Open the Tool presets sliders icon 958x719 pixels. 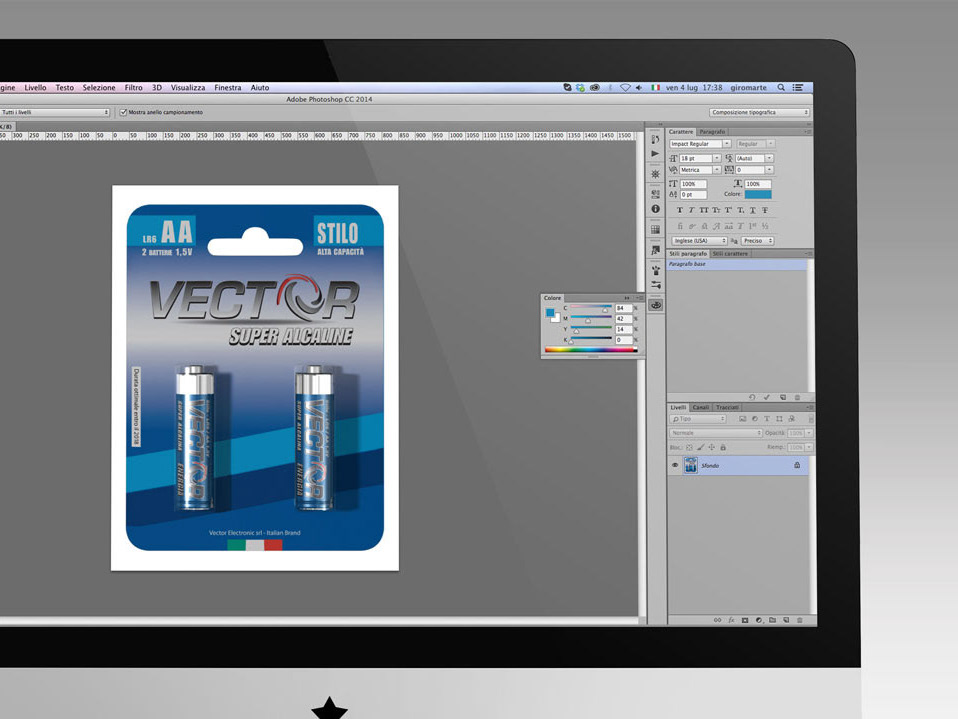click(656, 285)
